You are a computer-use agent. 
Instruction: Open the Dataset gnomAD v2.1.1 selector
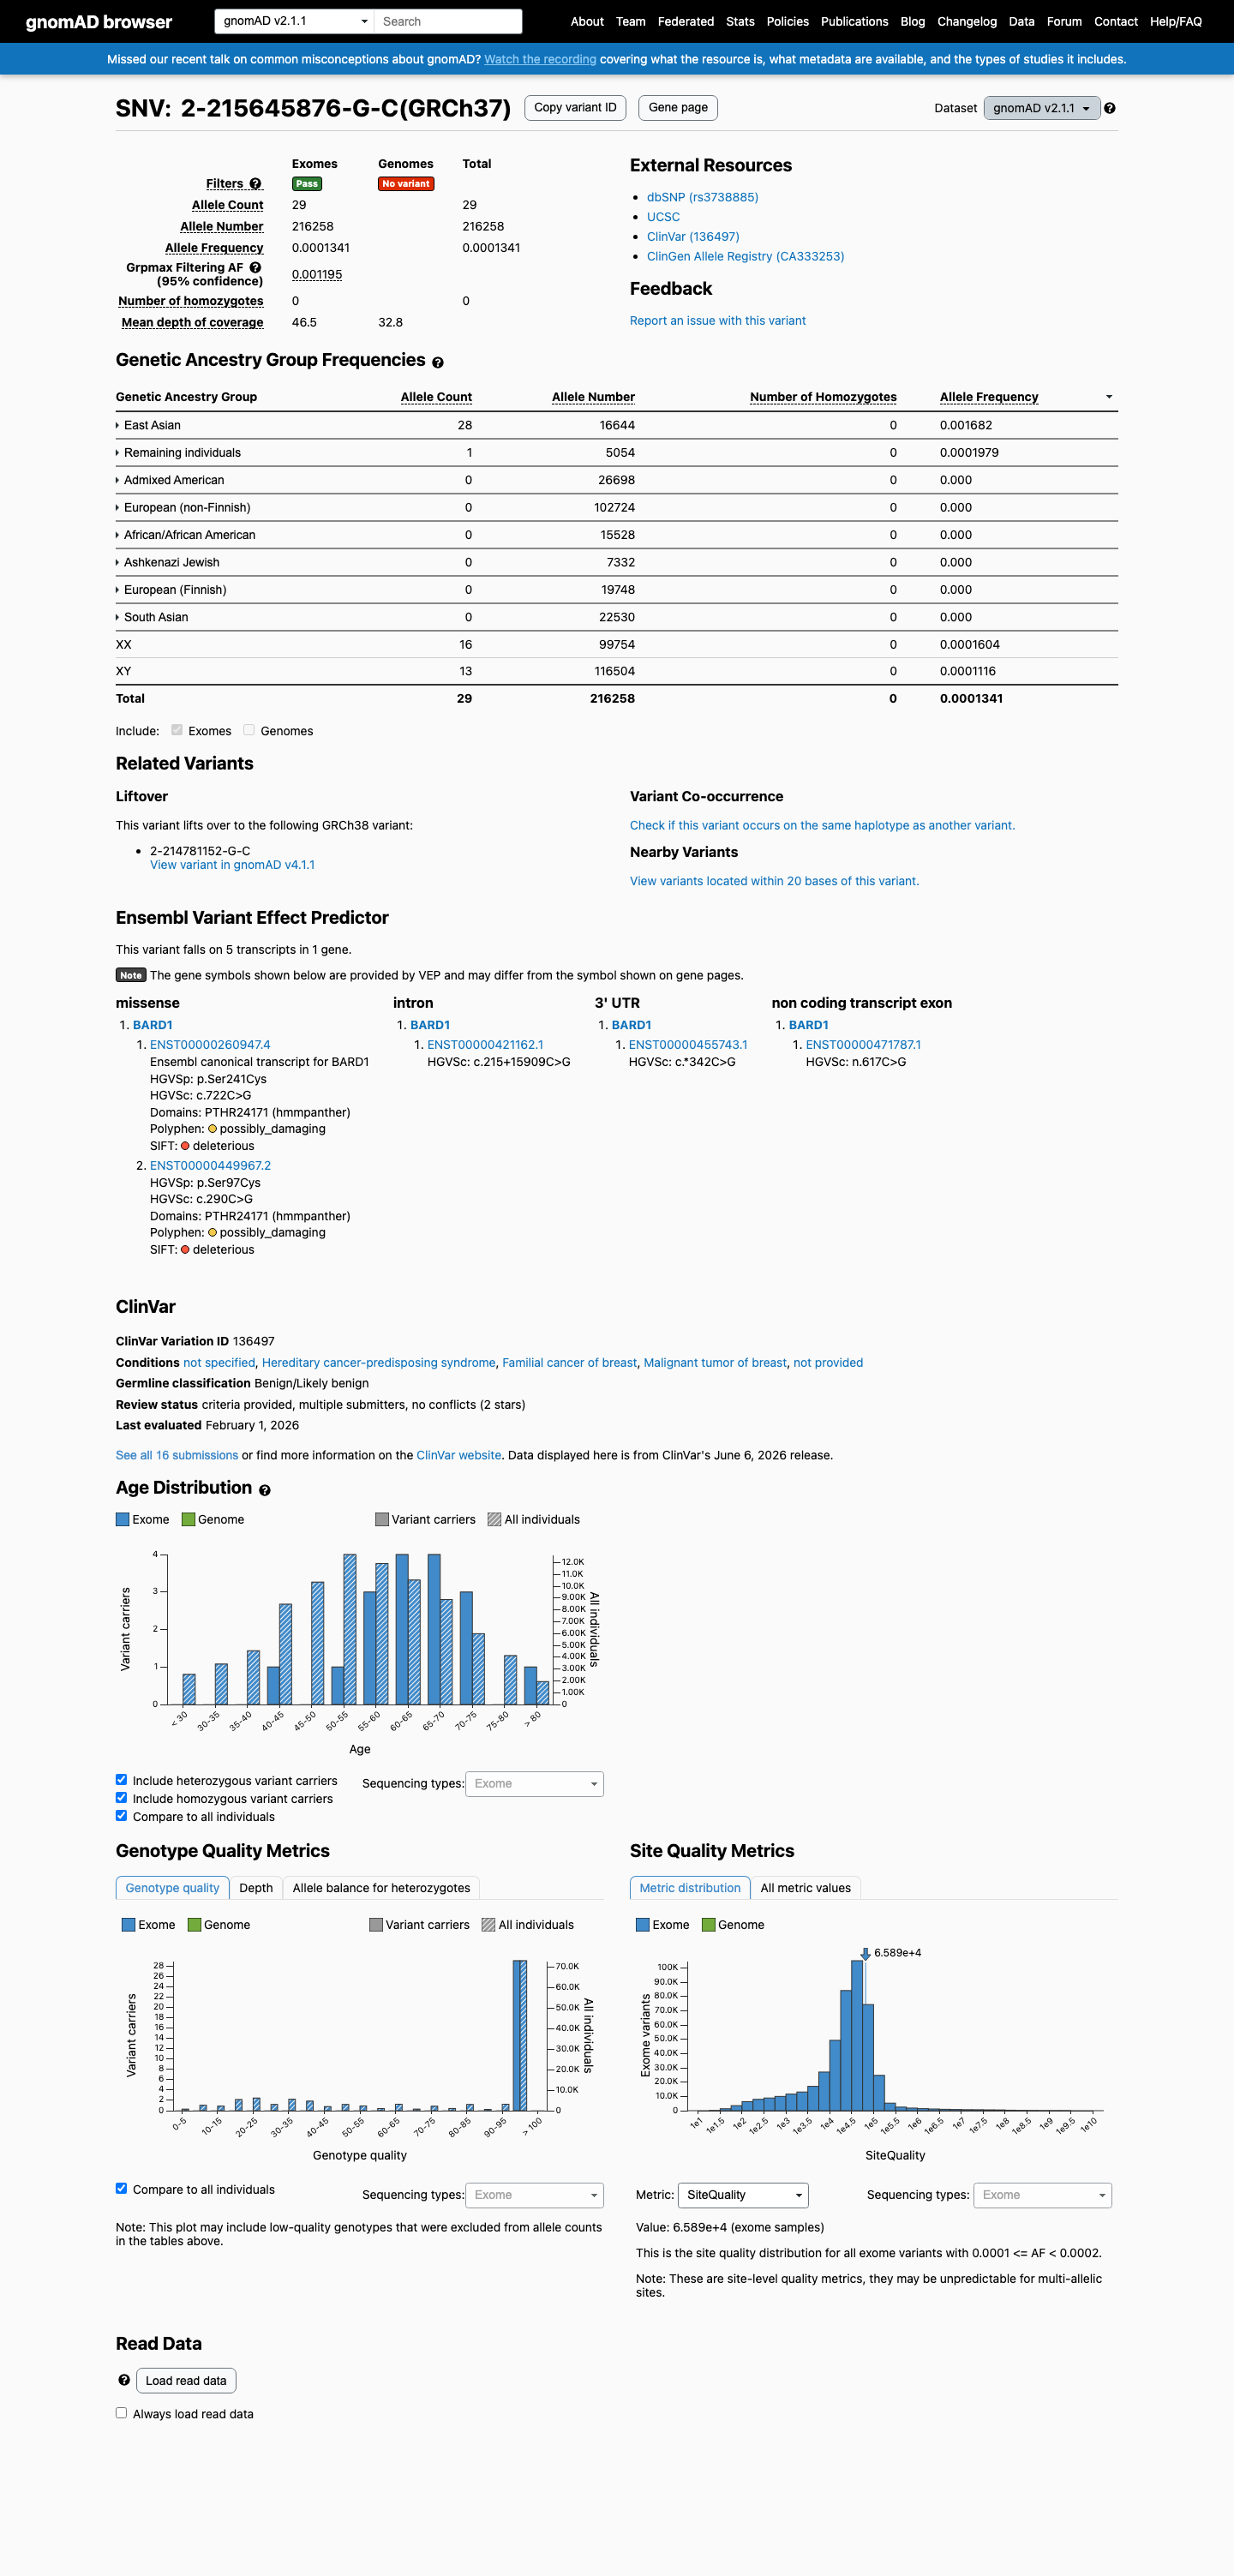(1041, 108)
